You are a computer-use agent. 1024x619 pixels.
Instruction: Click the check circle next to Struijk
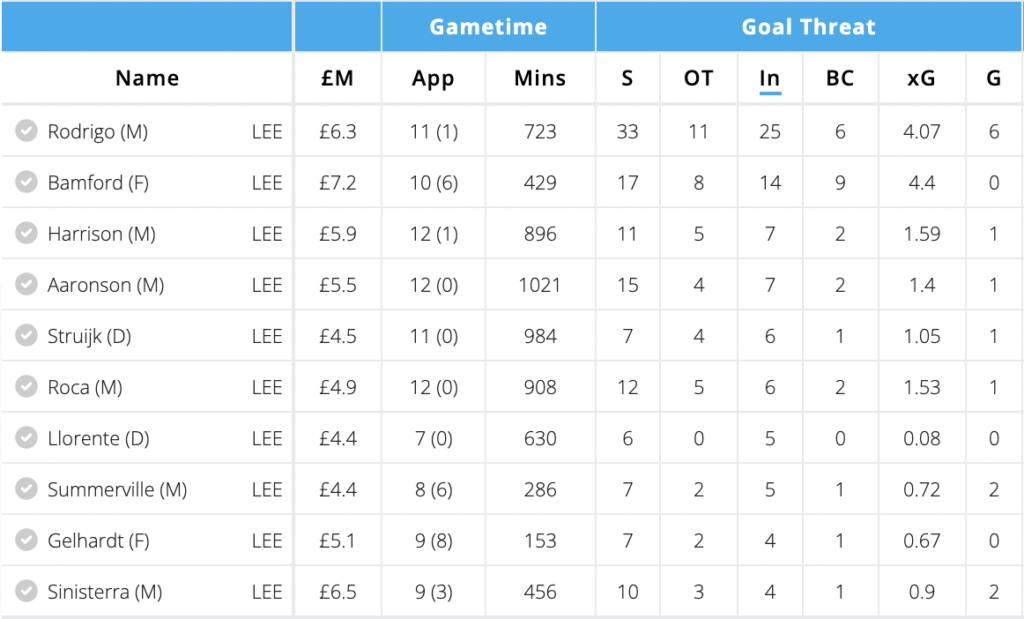(26, 336)
